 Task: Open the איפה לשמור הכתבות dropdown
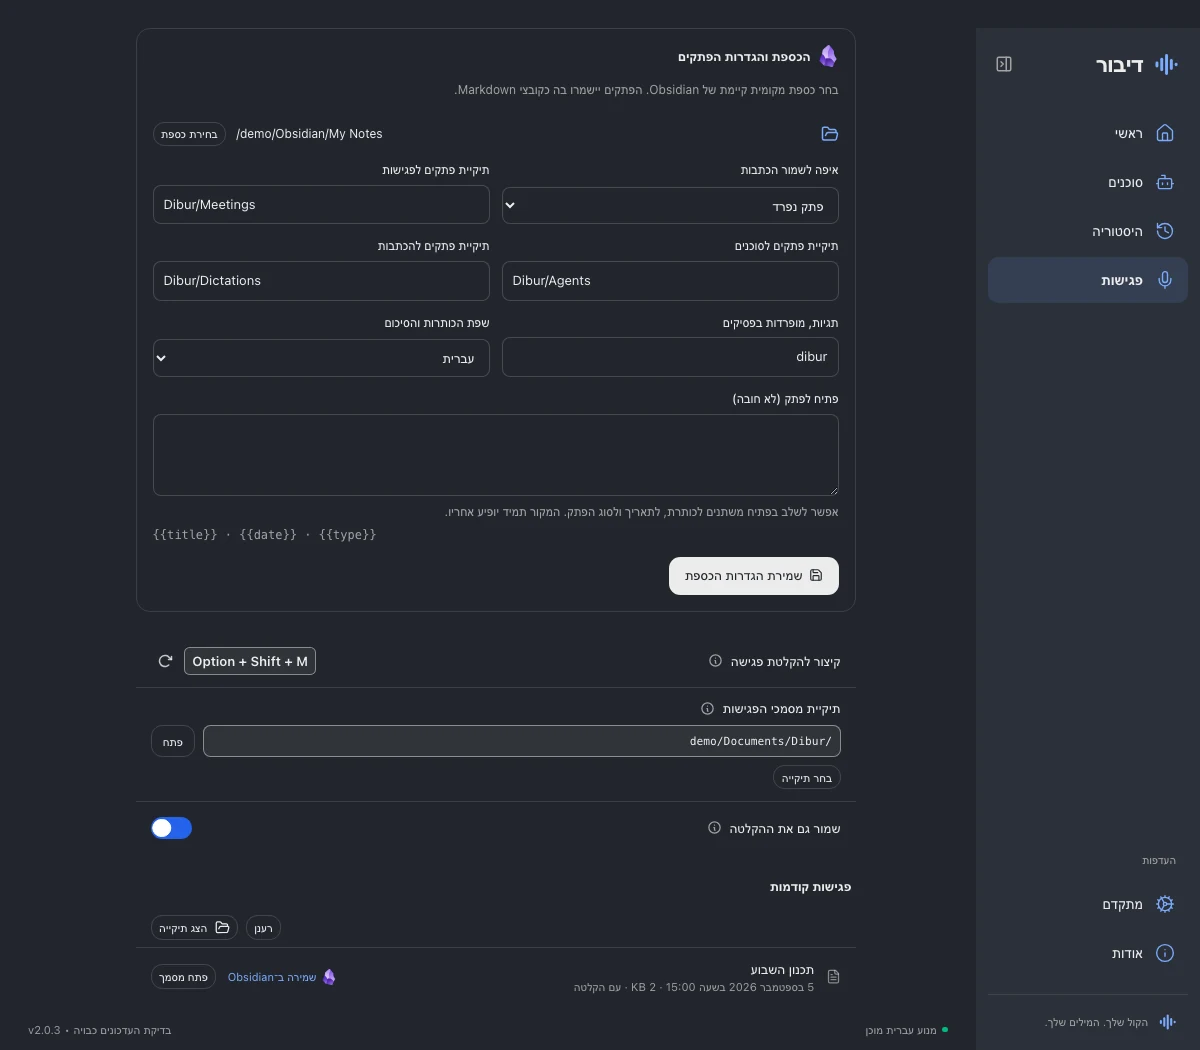click(670, 206)
